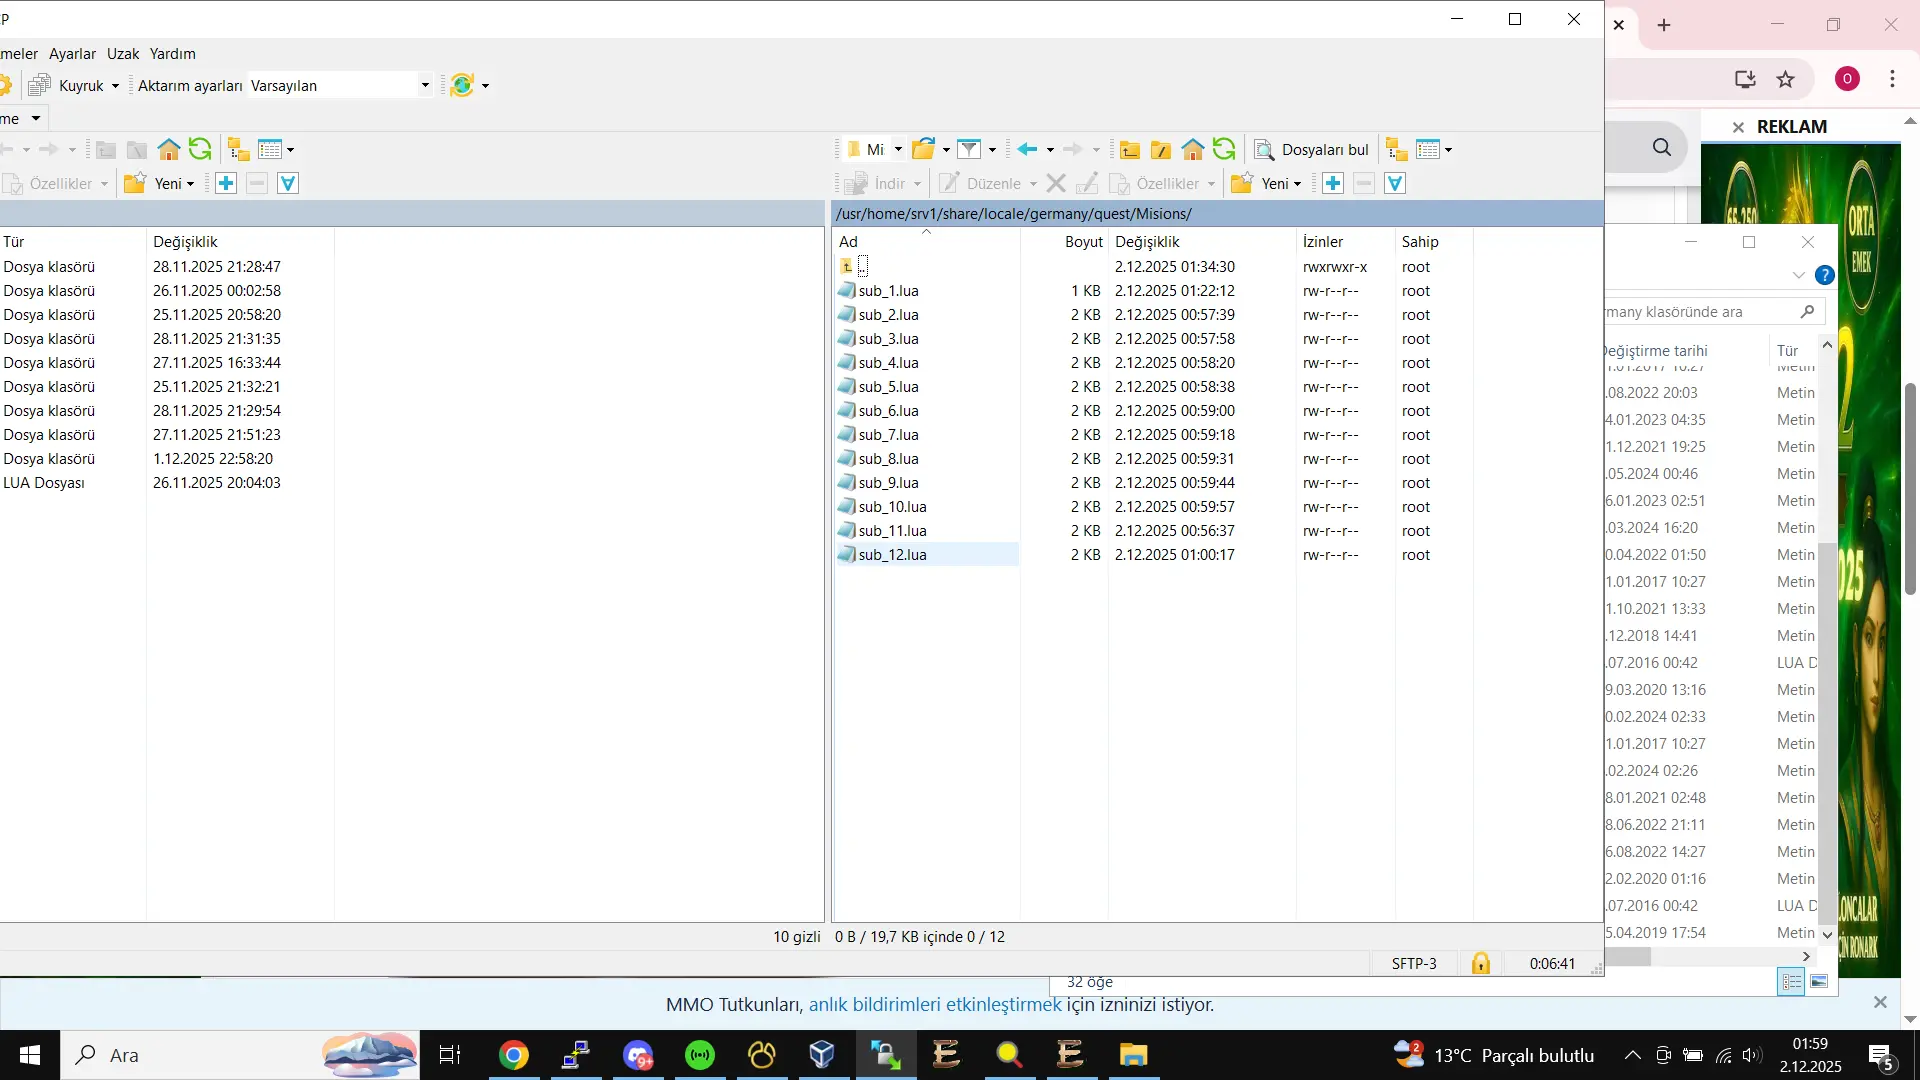Select the sub_7.lua file
Screen dimensions: 1920x1080
click(x=888, y=435)
